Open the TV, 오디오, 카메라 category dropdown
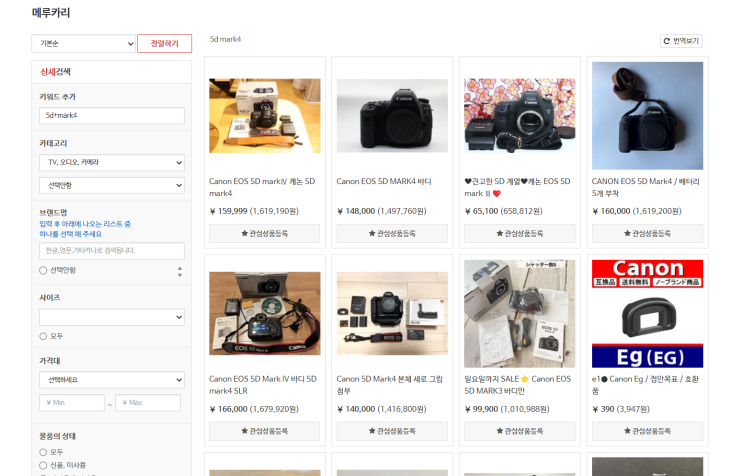The image size is (743, 476). [x=112, y=162]
